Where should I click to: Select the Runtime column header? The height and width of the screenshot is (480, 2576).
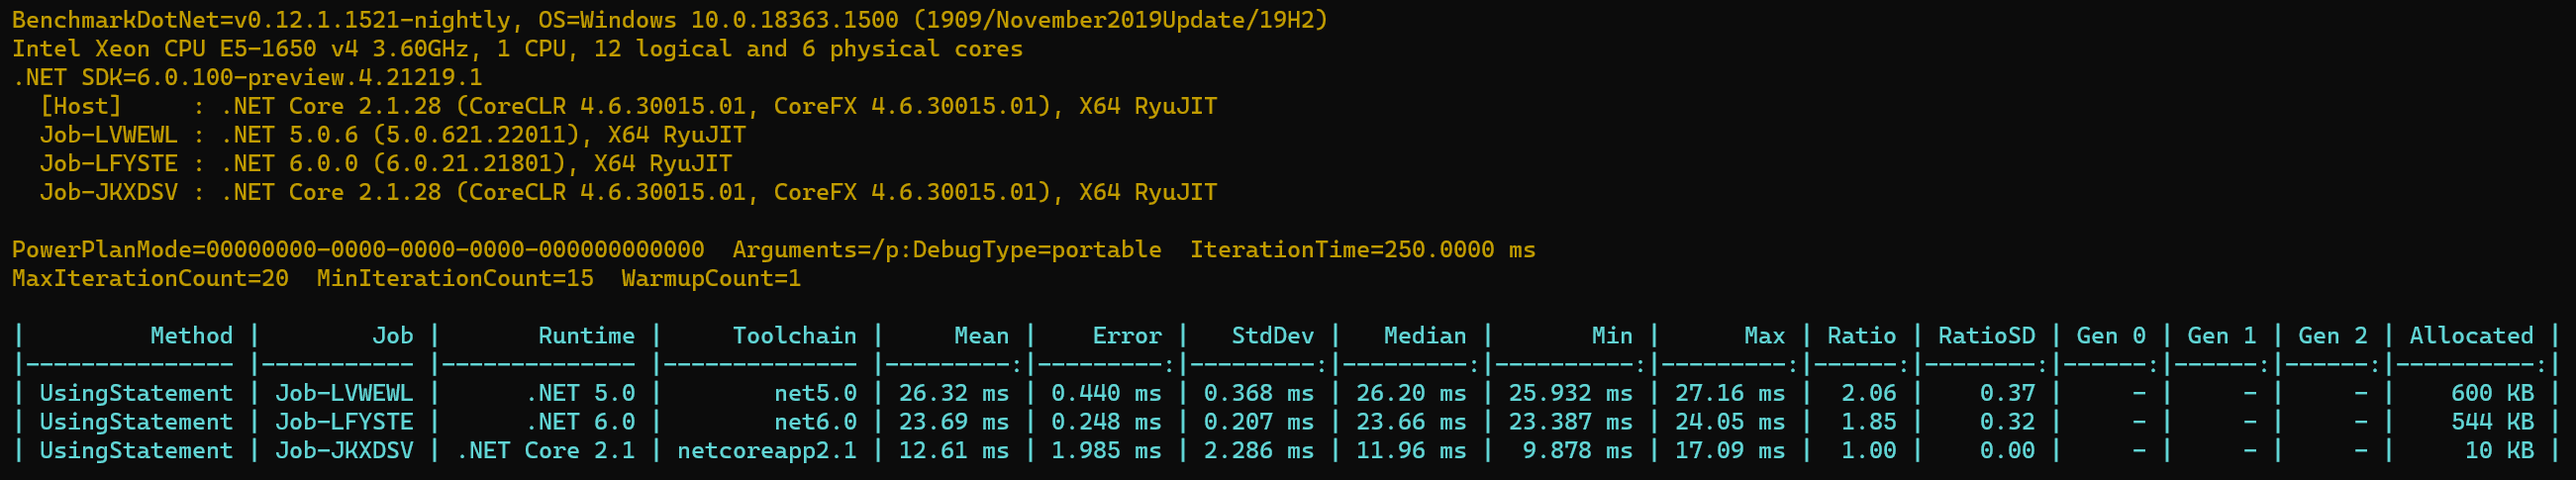click(586, 336)
